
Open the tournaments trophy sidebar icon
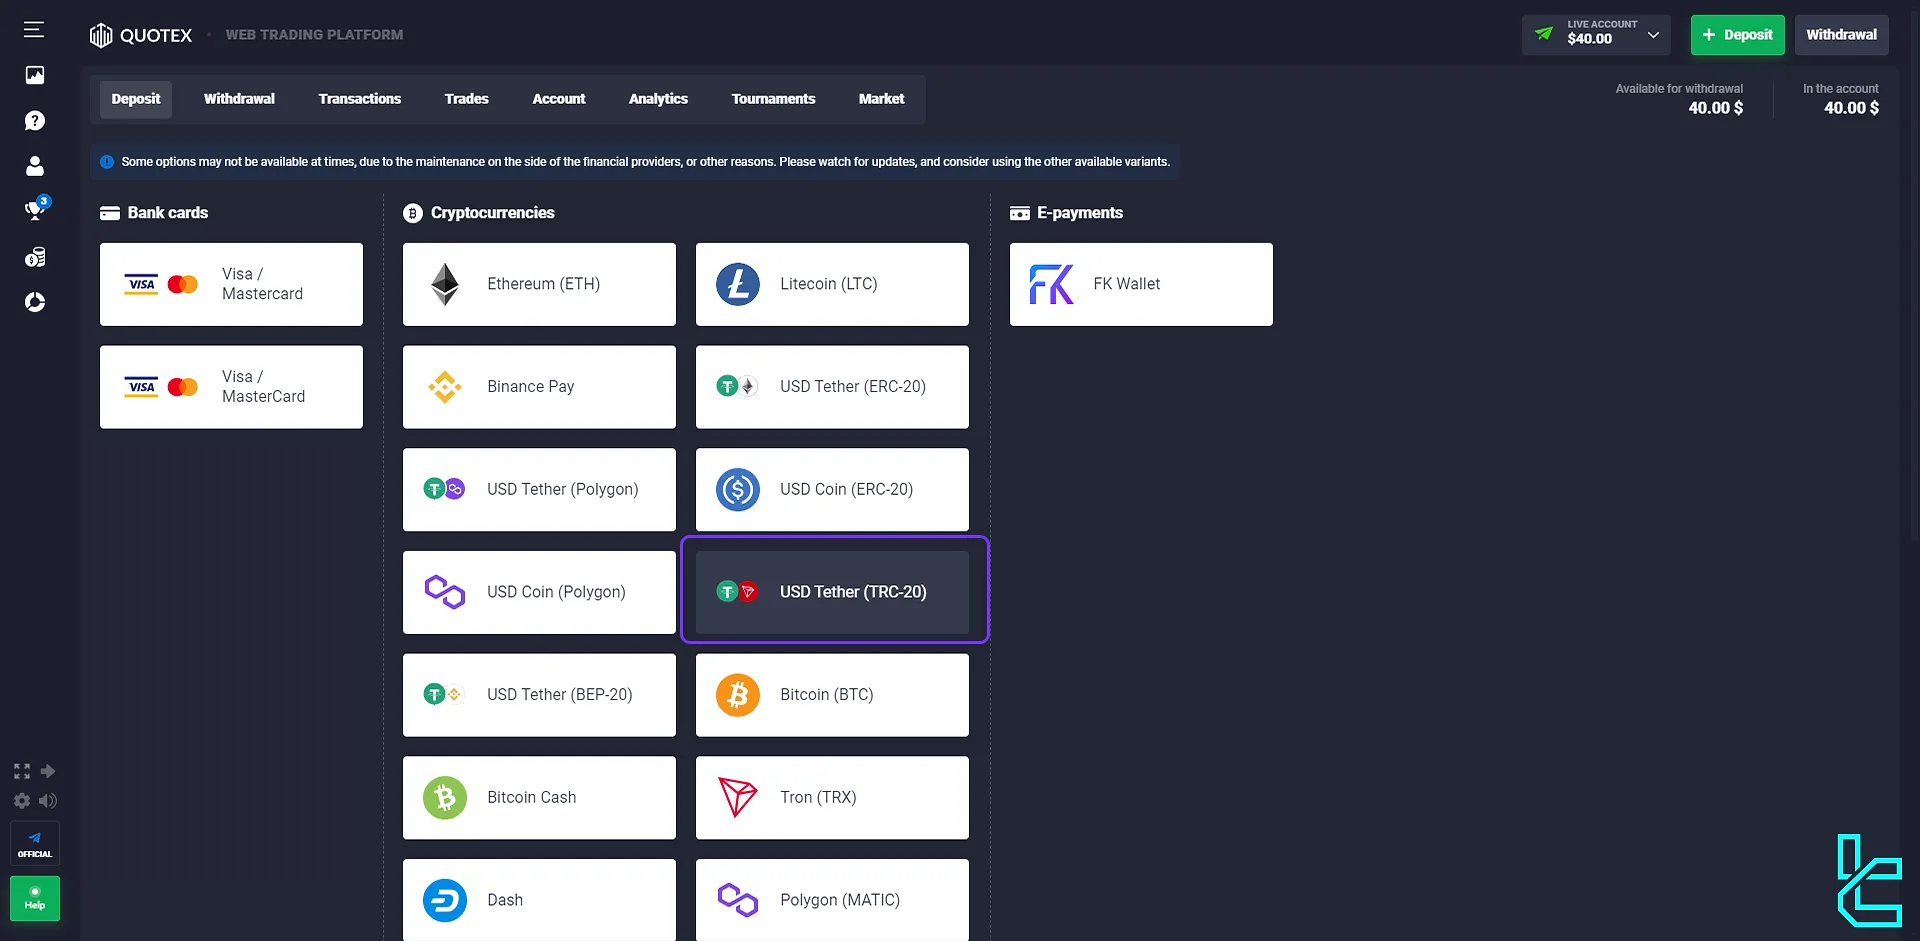tap(36, 209)
